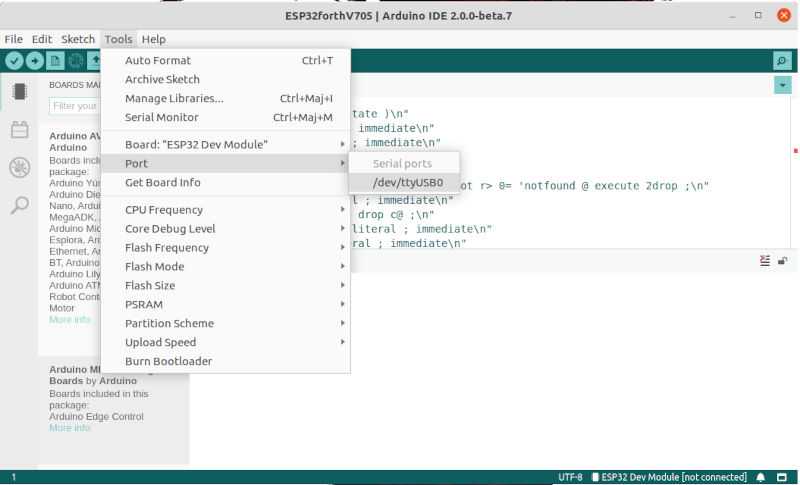This screenshot has width=800, height=485.
Task: Select the /dev/ttyUSB0 serial port
Action: click(407, 183)
